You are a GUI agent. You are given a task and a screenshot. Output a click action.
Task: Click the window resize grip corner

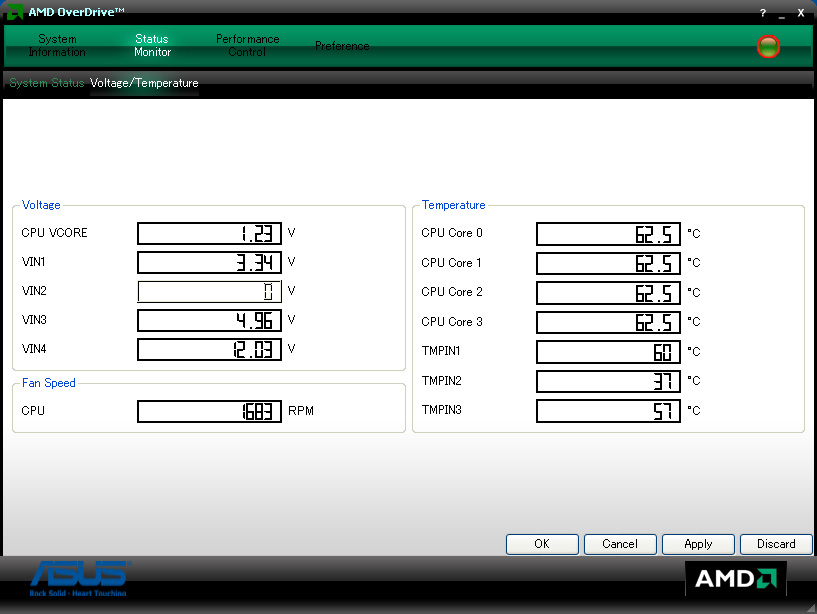pyautogui.click(x=811, y=608)
